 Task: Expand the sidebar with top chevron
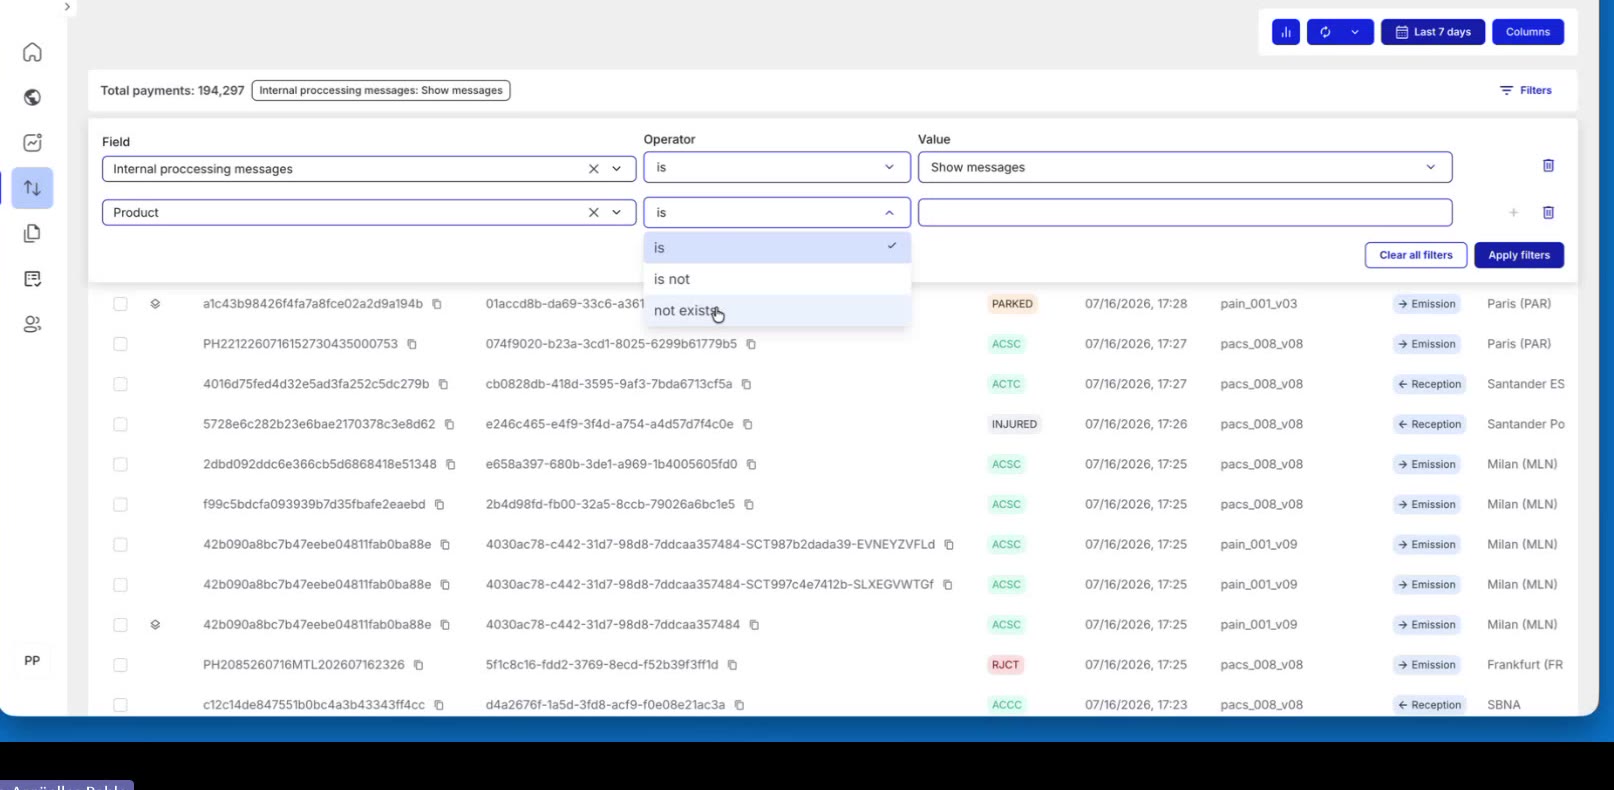pos(67,7)
